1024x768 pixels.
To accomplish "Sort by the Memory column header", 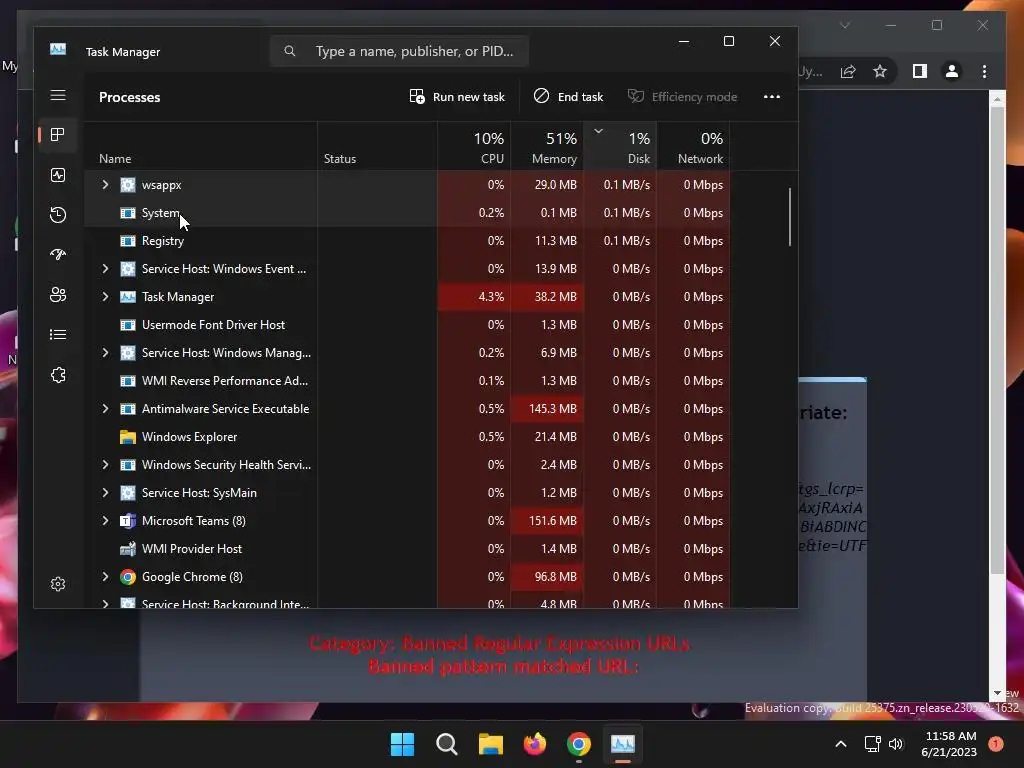I will (x=547, y=146).
